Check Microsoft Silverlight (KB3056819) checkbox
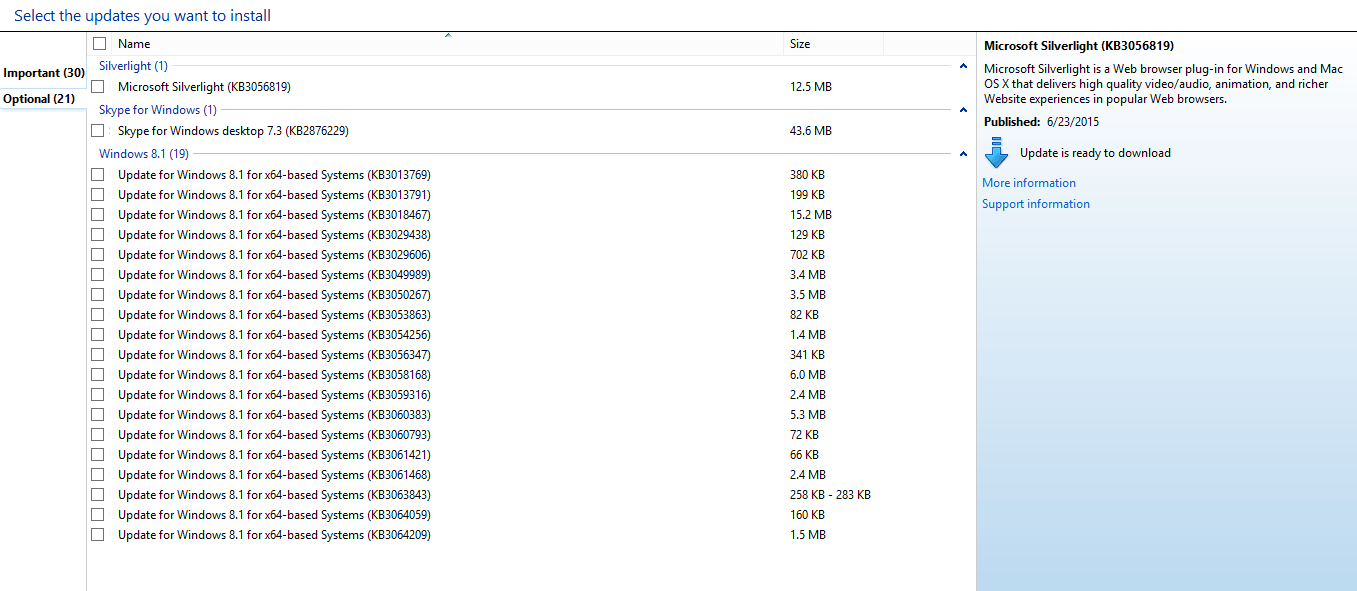Image resolution: width=1357 pixels, height=591 pixels. [x=97, y=87]
